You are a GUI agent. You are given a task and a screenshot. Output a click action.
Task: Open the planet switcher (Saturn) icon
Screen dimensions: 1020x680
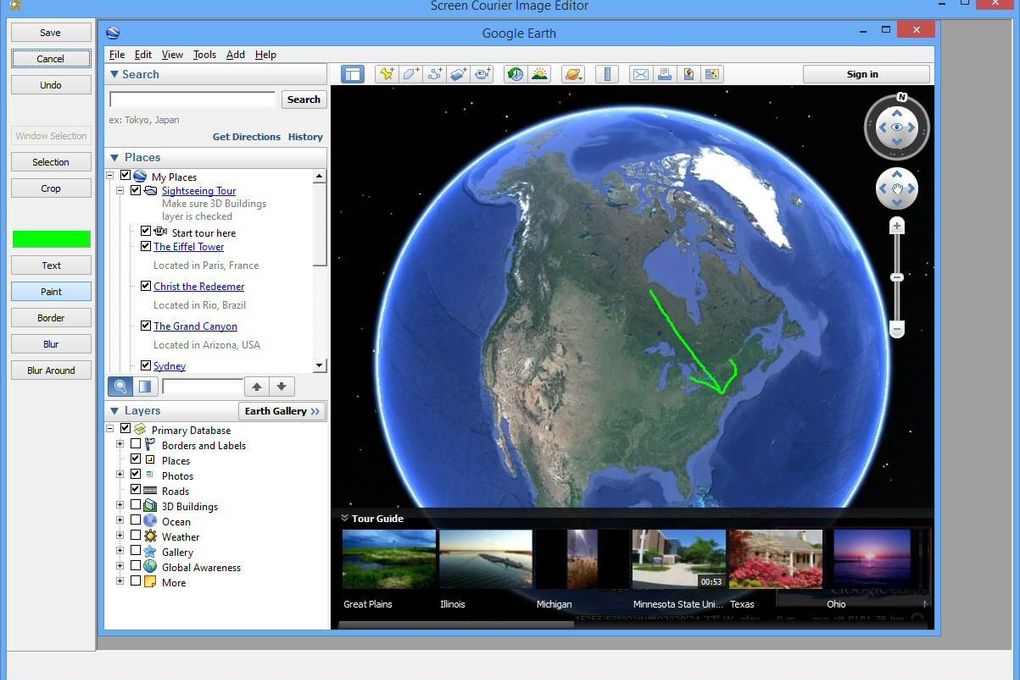coord(573,74)
